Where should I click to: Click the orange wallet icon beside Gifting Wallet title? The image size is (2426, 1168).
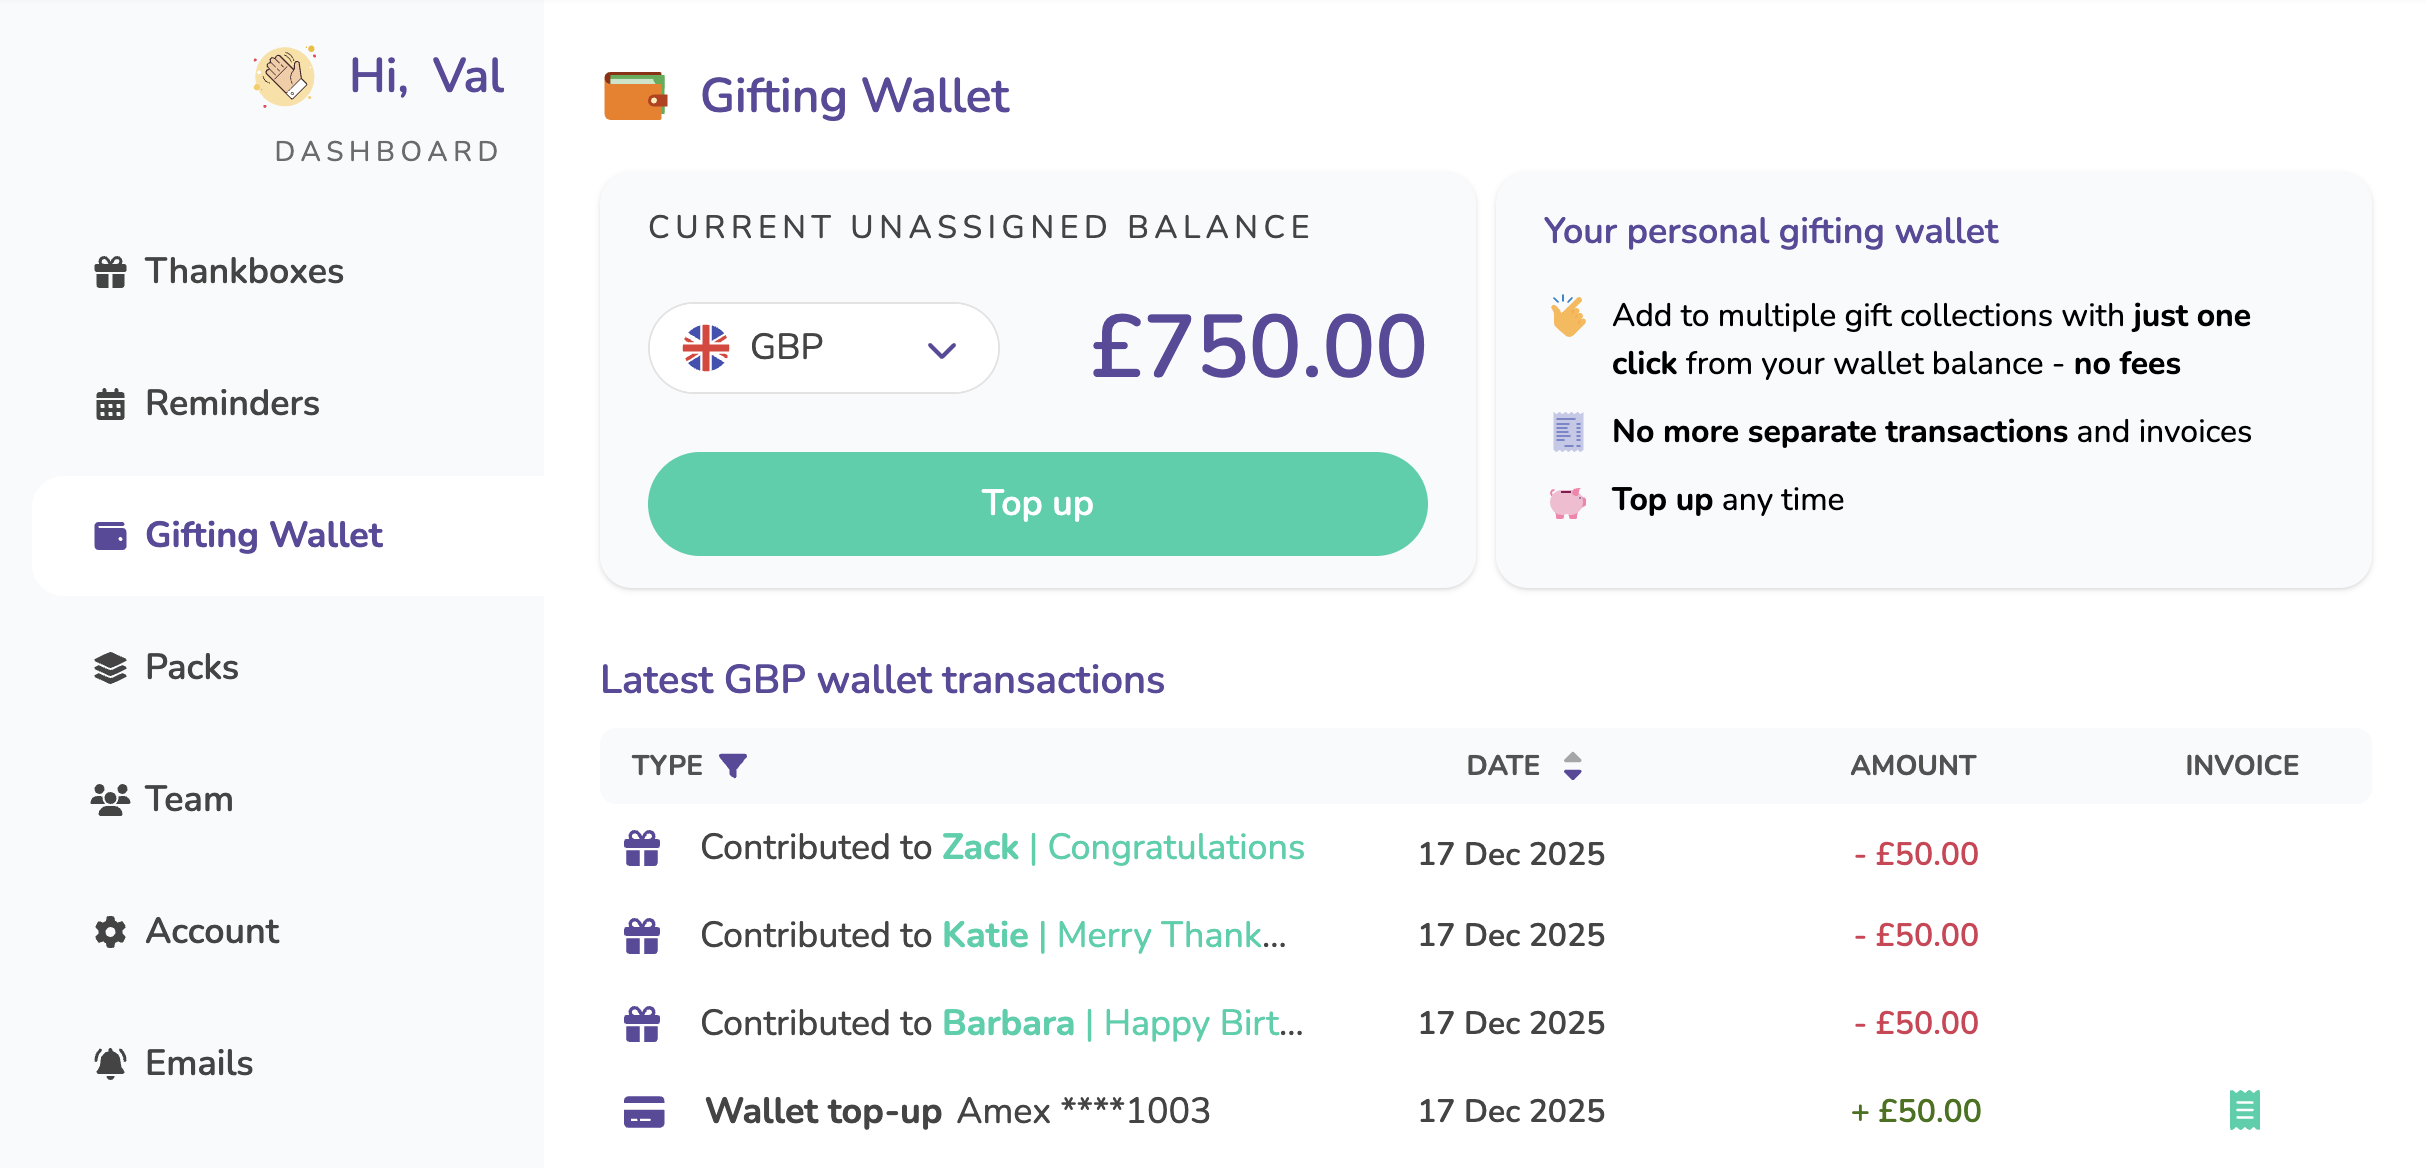click(x=635, y=96)
